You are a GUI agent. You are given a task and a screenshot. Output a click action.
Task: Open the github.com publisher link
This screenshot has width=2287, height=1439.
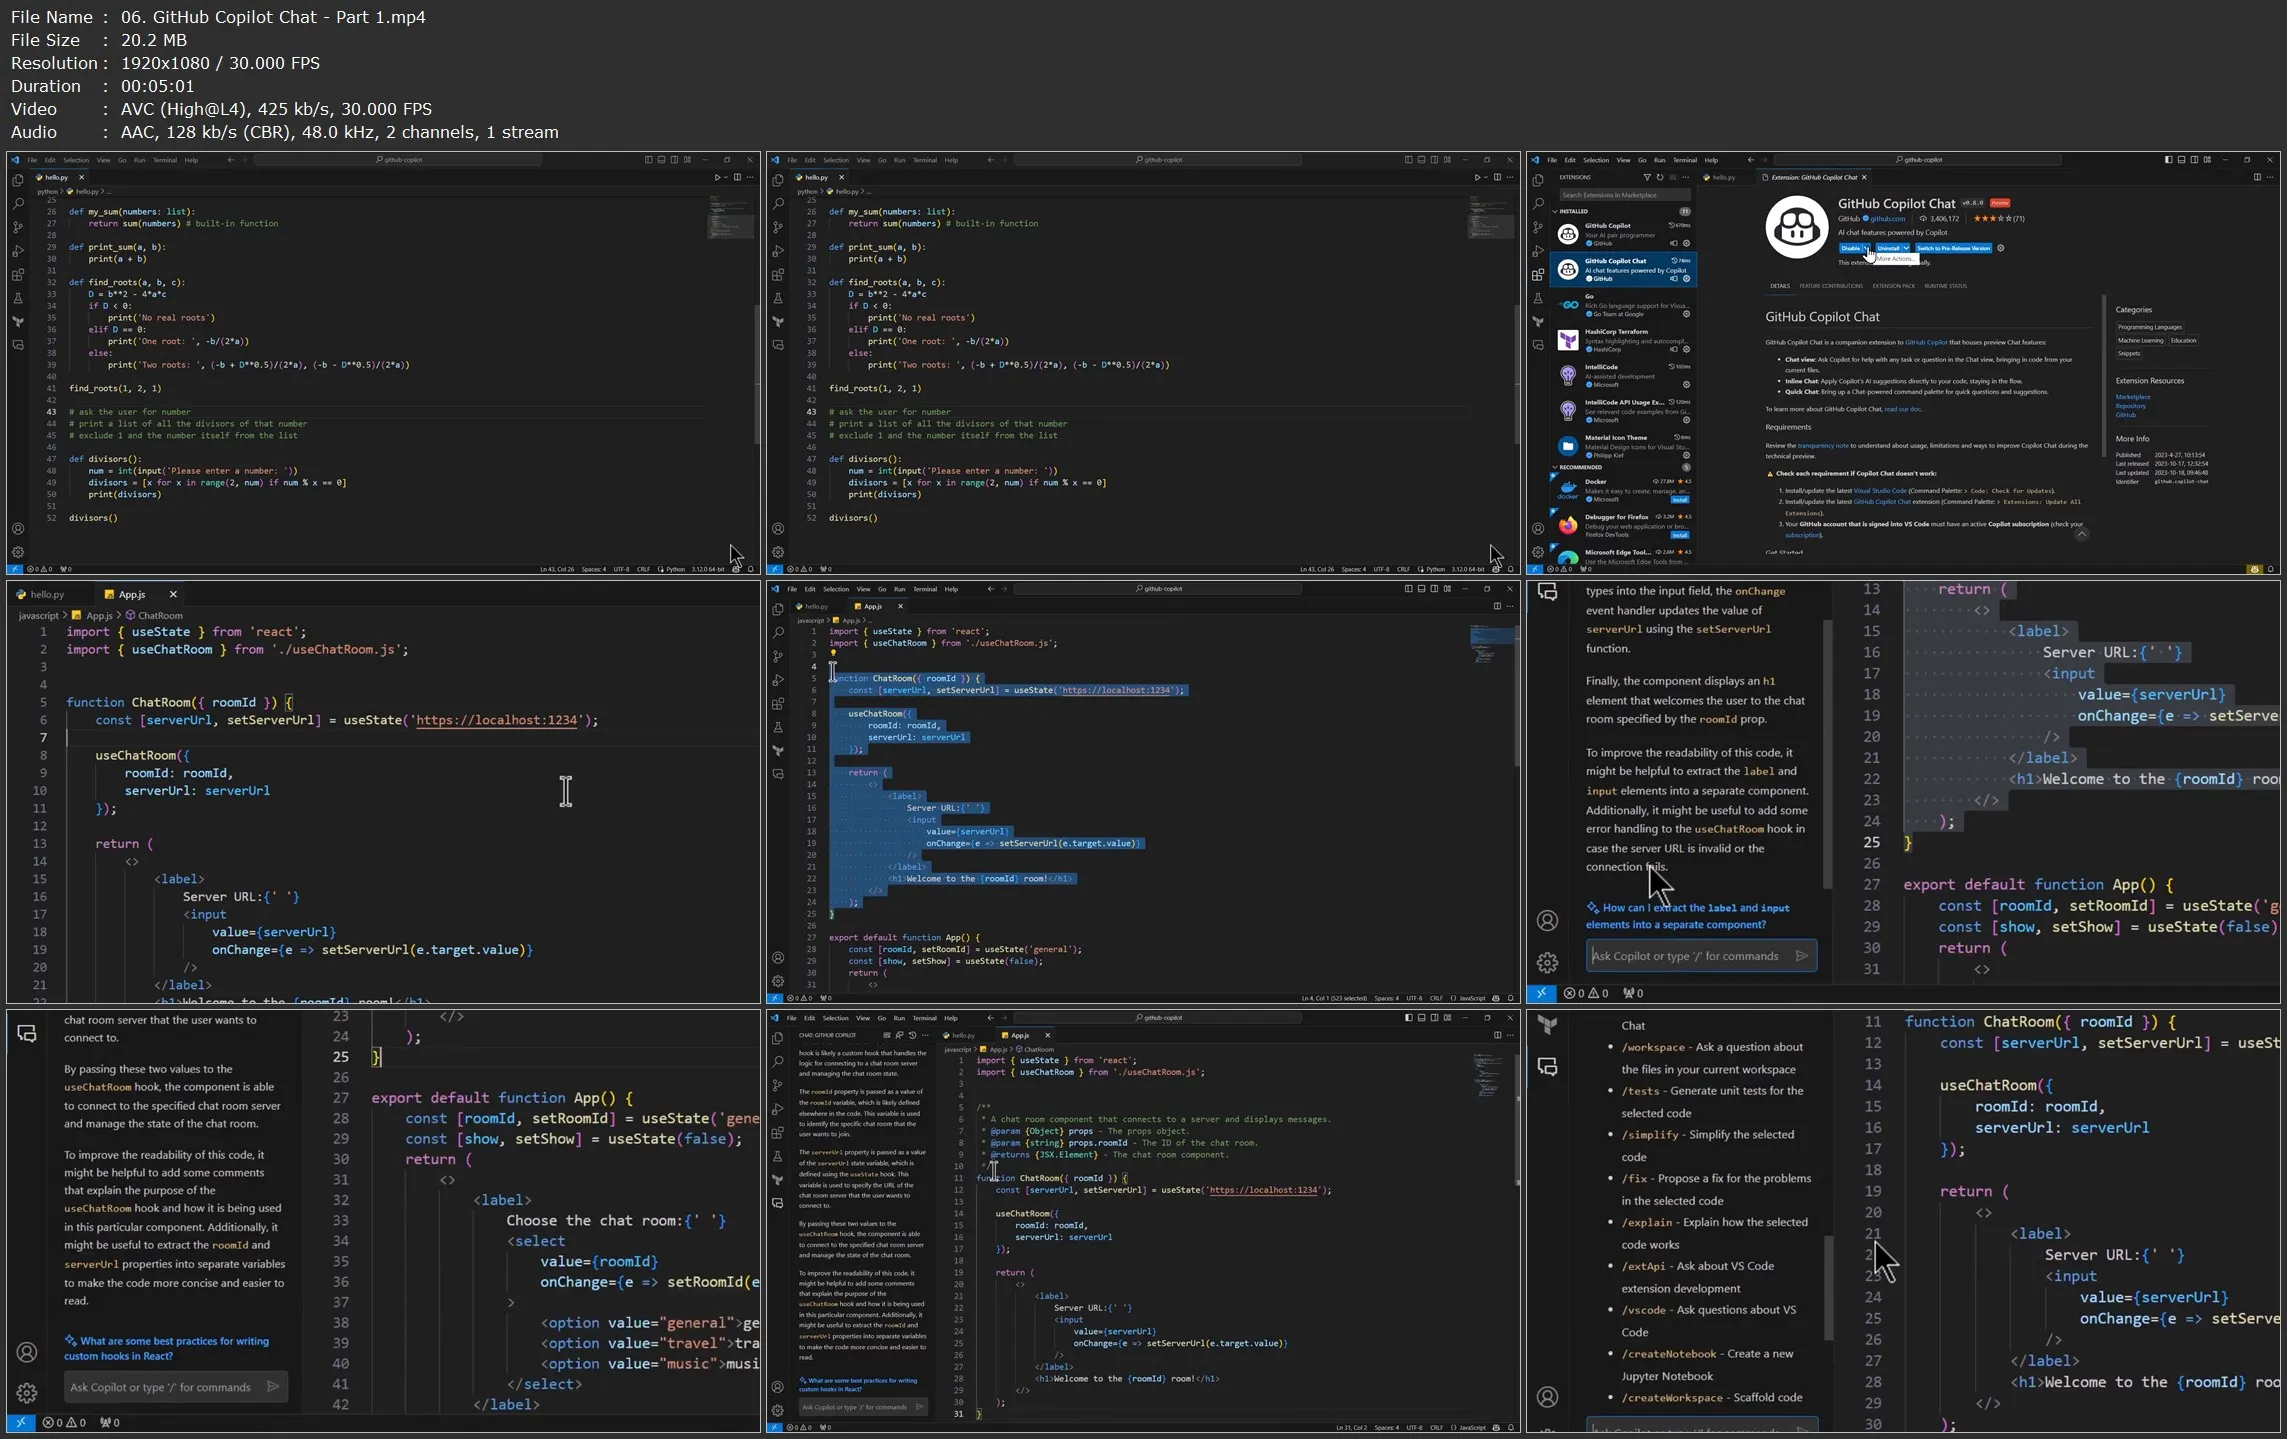click(x=1887, y=219)
